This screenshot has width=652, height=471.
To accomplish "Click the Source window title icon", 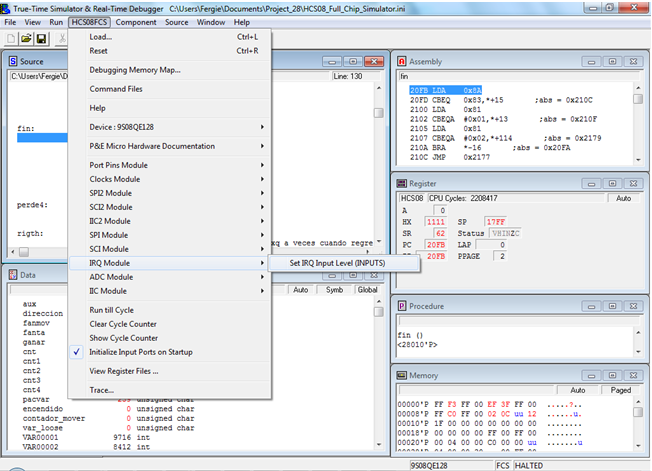I will coord(11,62).
